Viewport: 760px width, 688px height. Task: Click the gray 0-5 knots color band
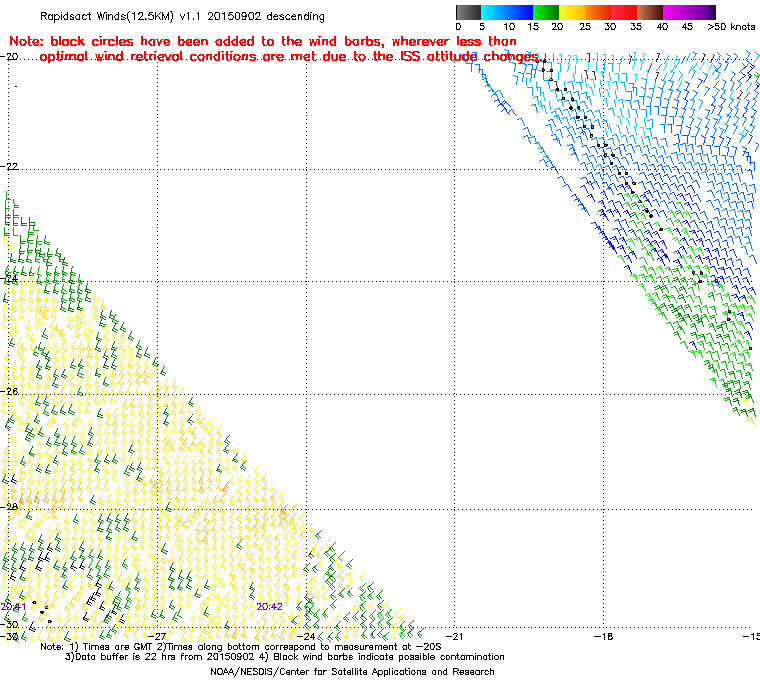pyautogui.click(x=468, y=12)
